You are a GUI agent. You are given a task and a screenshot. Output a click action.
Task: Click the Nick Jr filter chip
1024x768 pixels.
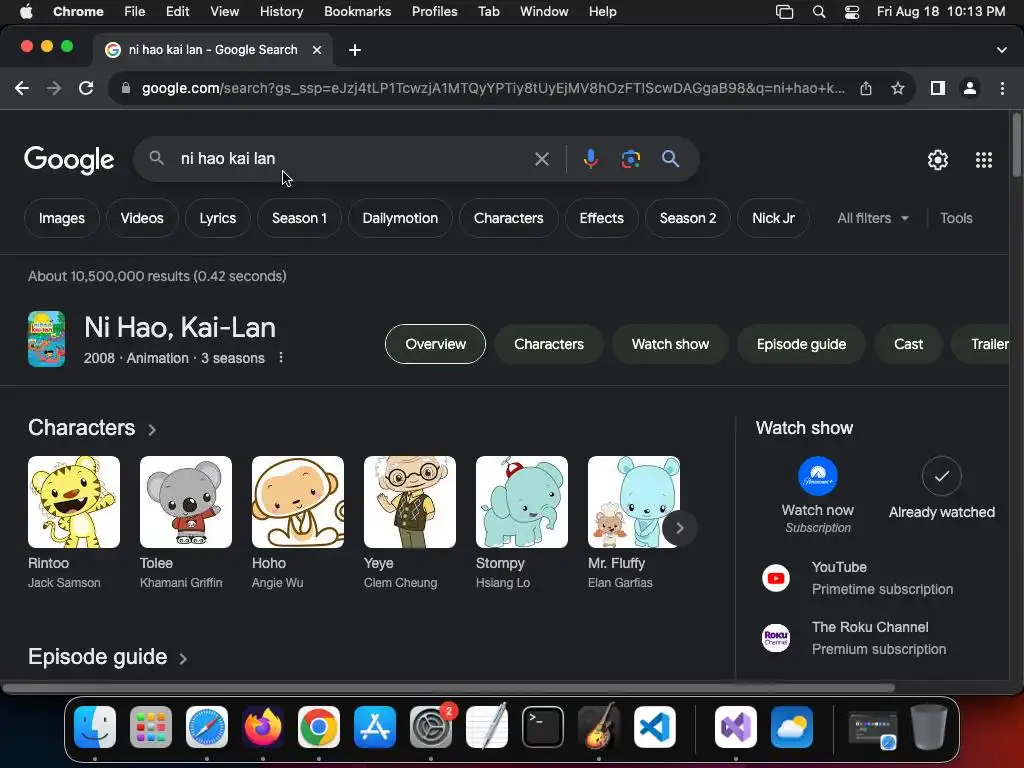[x=773, y=218]
